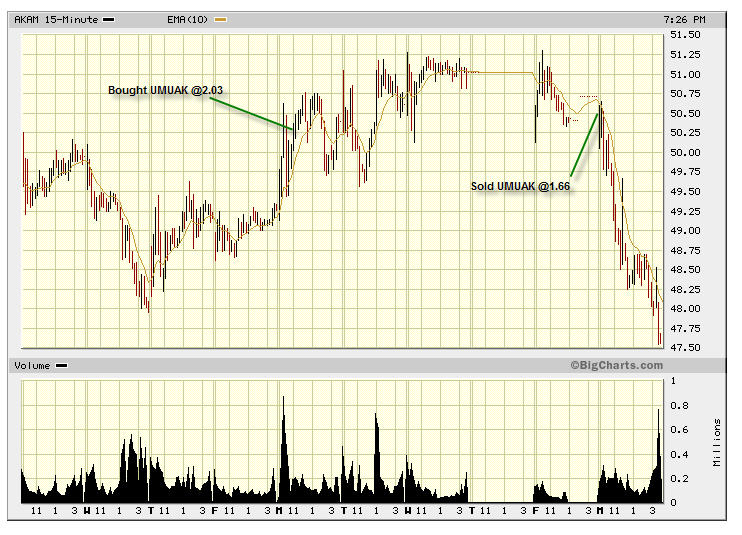Click the AKAM 15-Minute chart title
The height and width of the screenshot is (535, 742).
pyautogui.click(x=56, y=20)
